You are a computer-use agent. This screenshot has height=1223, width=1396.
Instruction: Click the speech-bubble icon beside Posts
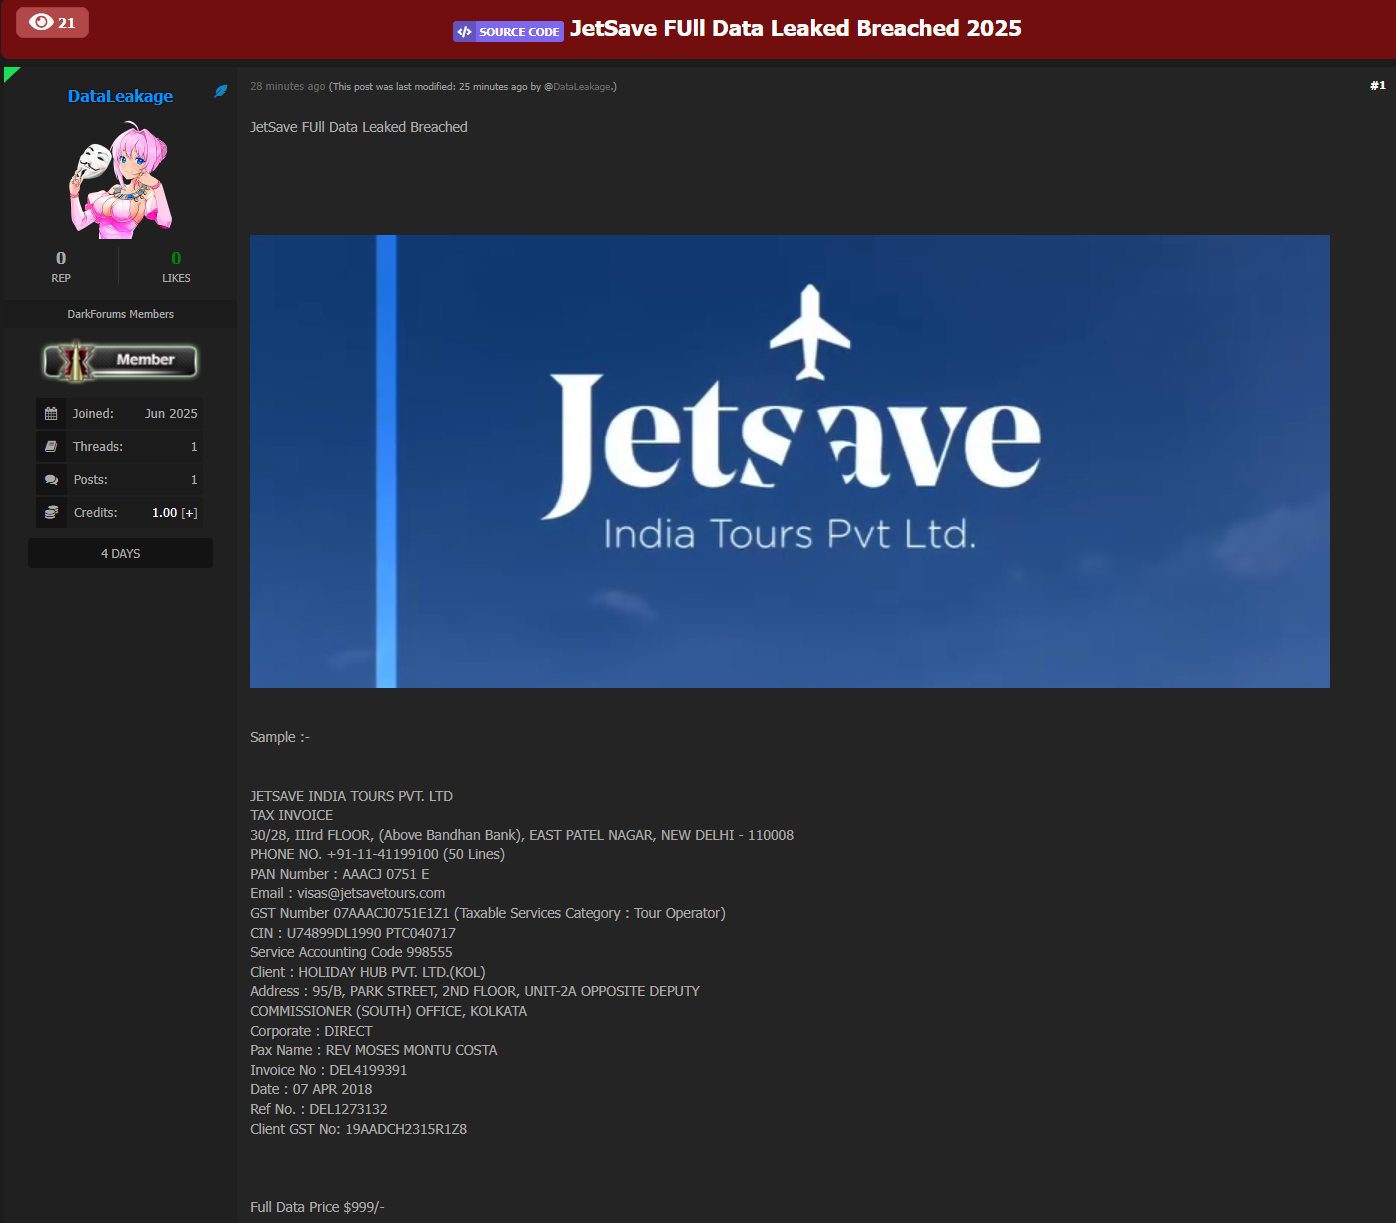click(51, 479)
